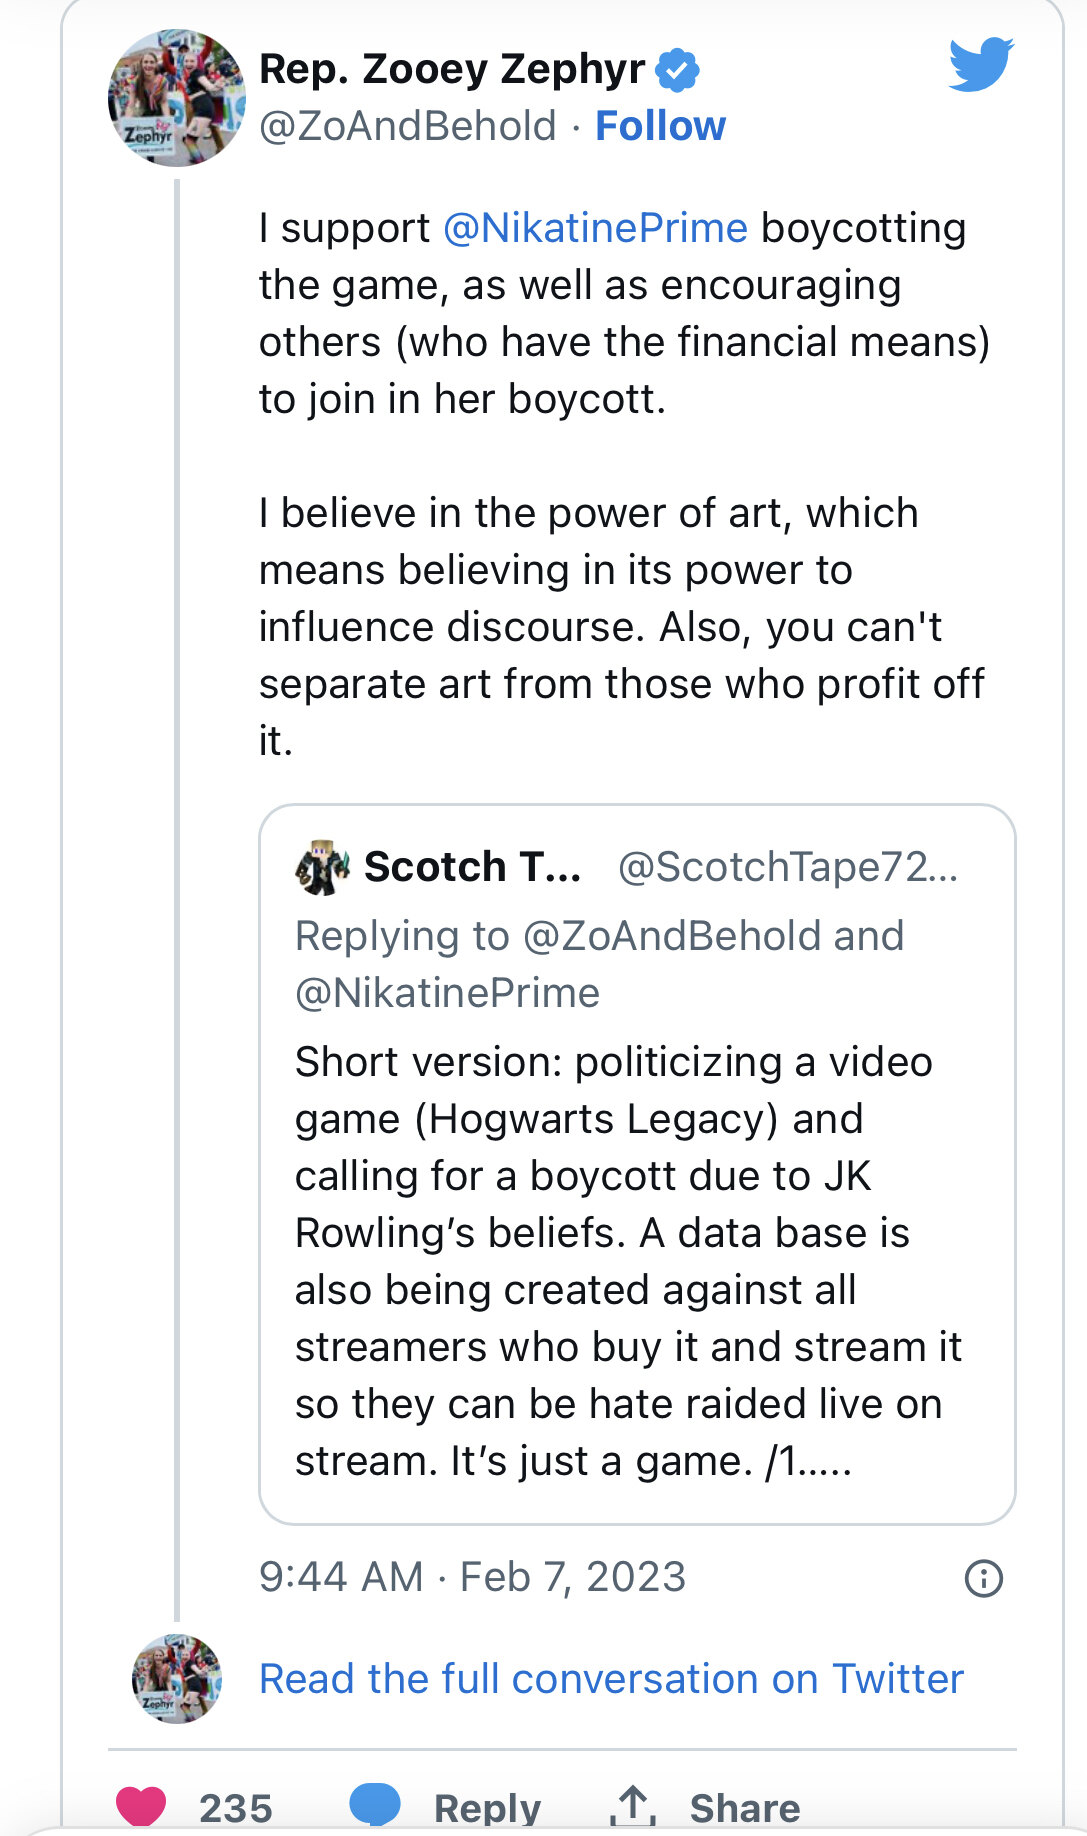The height and width of the screenshot is (1836, 1087).
Task: Follow Rep. Zooey Zephyr
Action: pyautogui.click(x=660, y=127)
